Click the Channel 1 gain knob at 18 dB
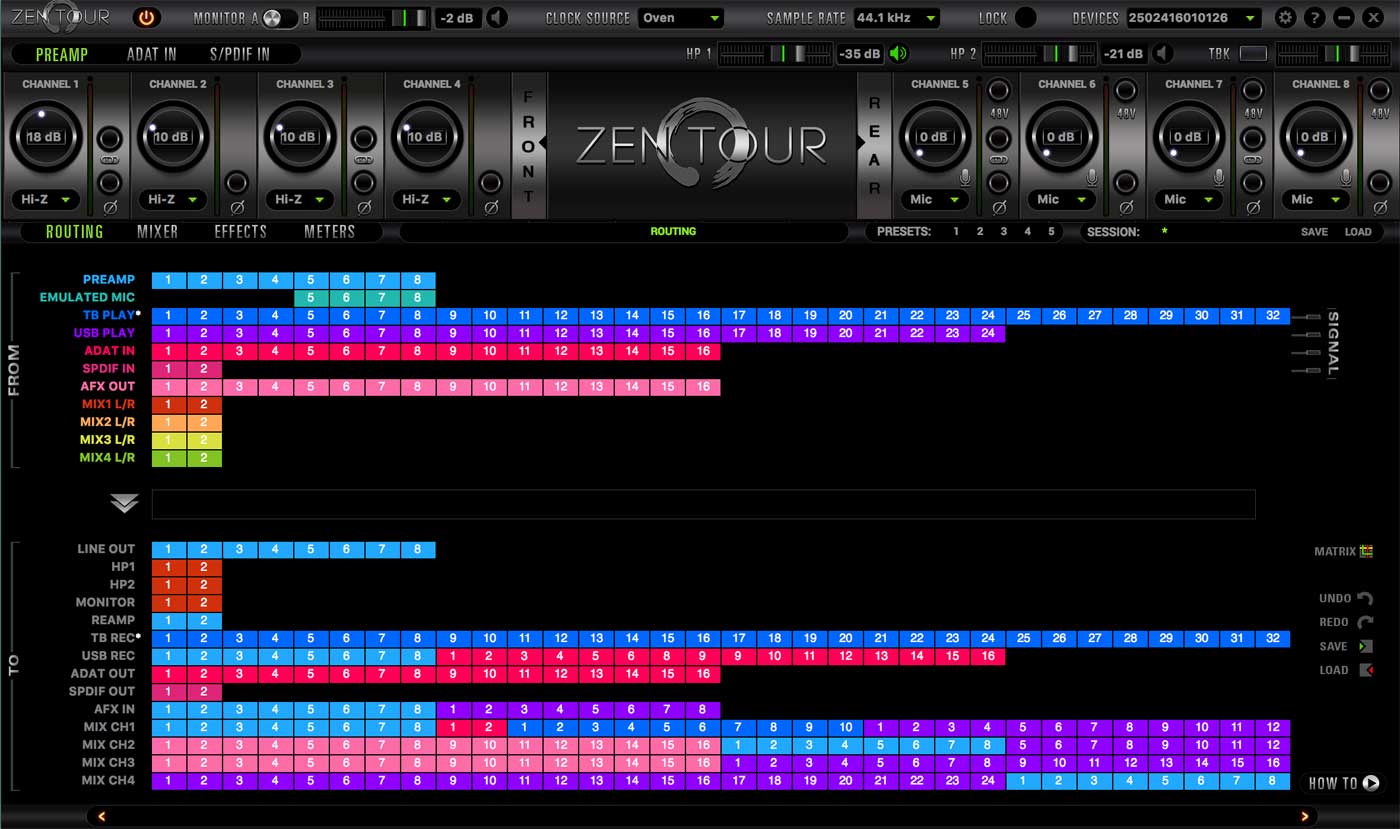 click(x=46, y=137)
